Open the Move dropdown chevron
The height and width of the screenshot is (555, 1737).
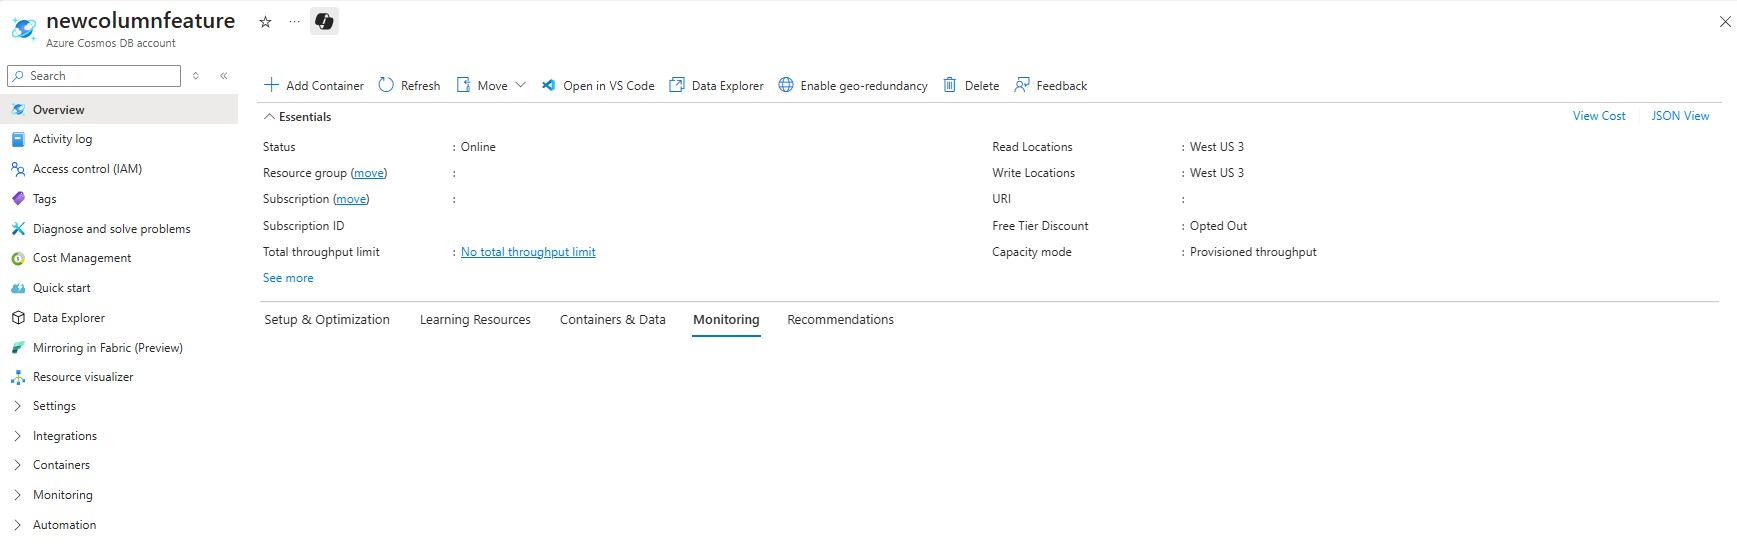click(520, 85)
